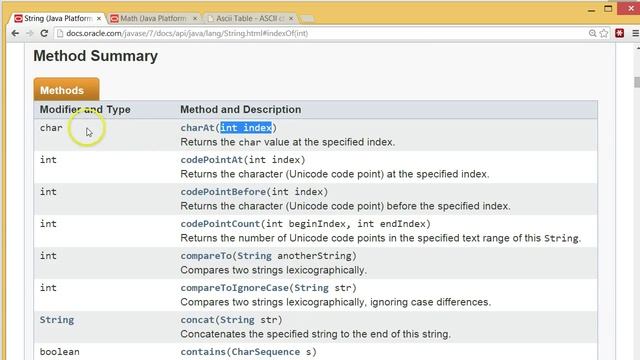The image size is (640, 360).
Task: Click the 'char' return type cell
Action: 51,128
